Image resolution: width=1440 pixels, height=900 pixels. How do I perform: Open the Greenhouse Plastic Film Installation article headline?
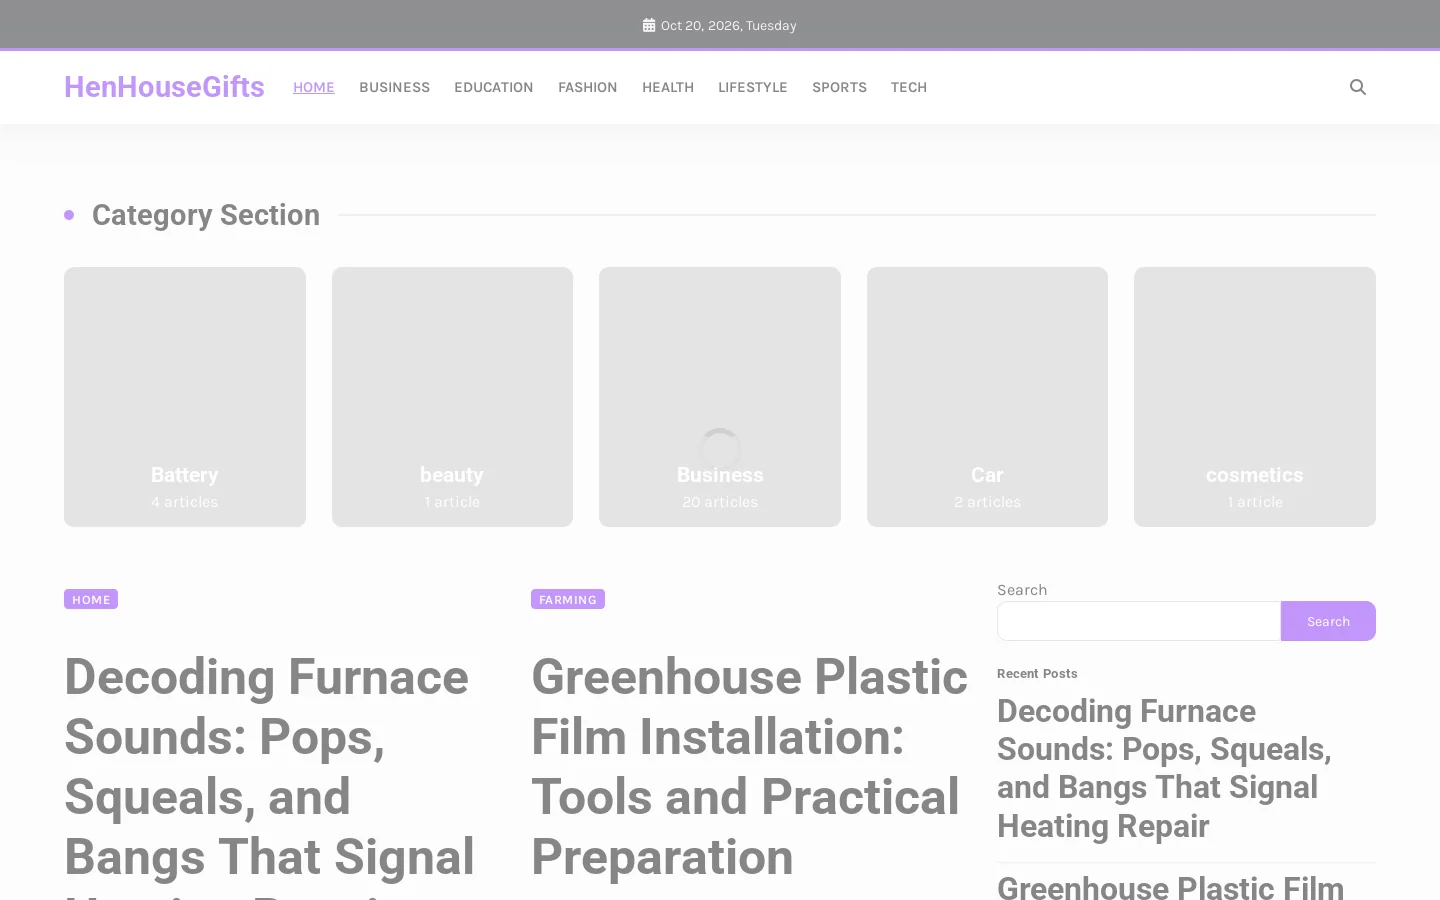click(x=749, y=766)
